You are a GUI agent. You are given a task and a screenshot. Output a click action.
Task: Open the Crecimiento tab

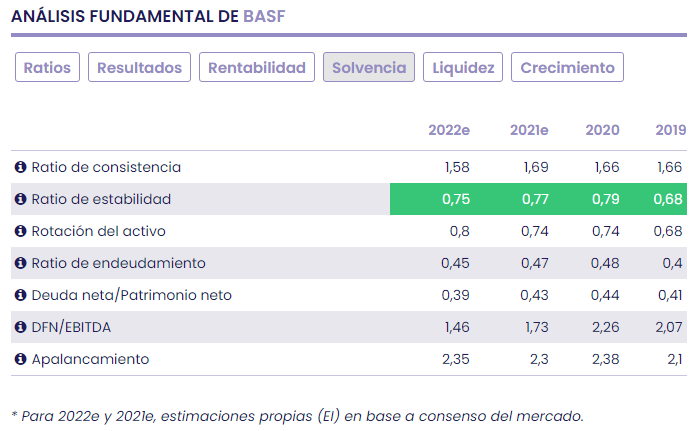[567, 68]
